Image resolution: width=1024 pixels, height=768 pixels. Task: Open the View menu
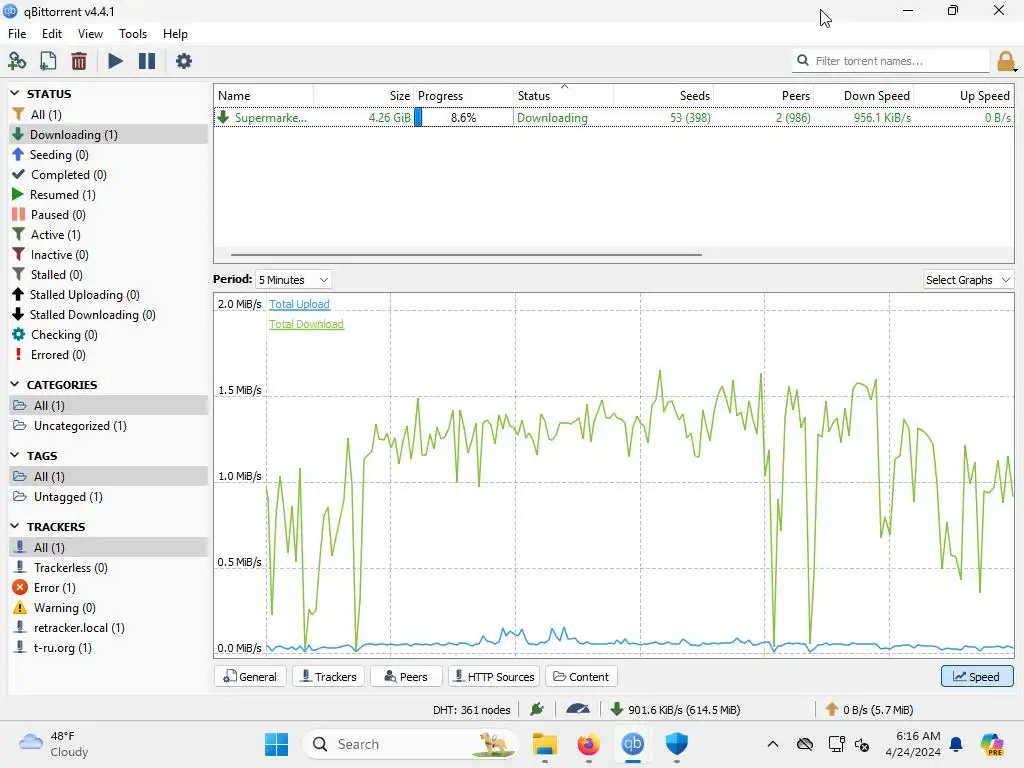[90, 34]
